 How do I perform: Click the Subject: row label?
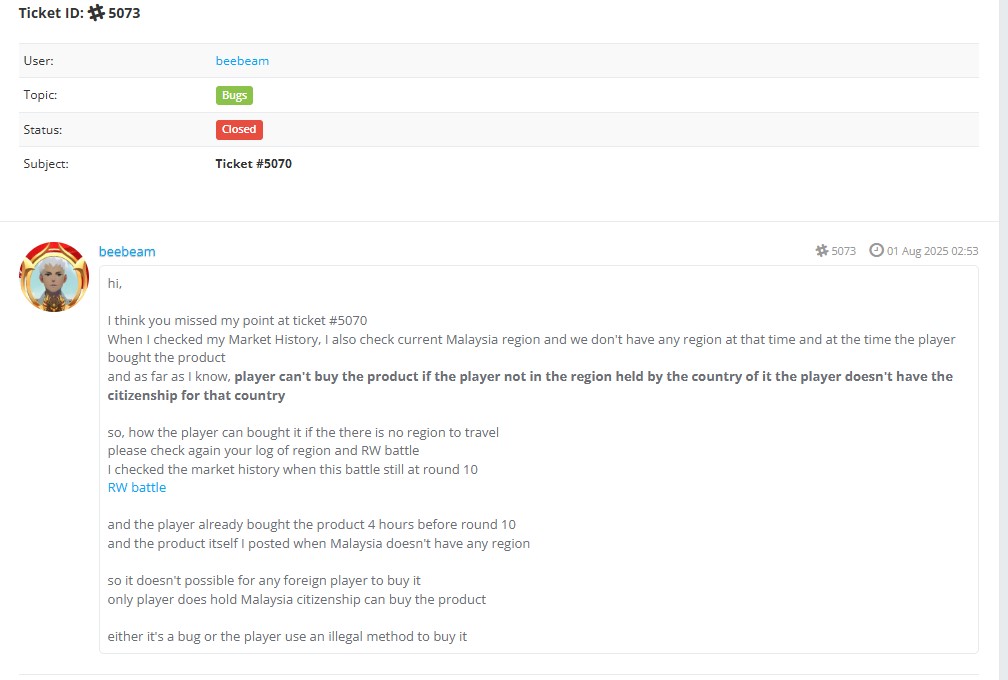click(46, 164)
